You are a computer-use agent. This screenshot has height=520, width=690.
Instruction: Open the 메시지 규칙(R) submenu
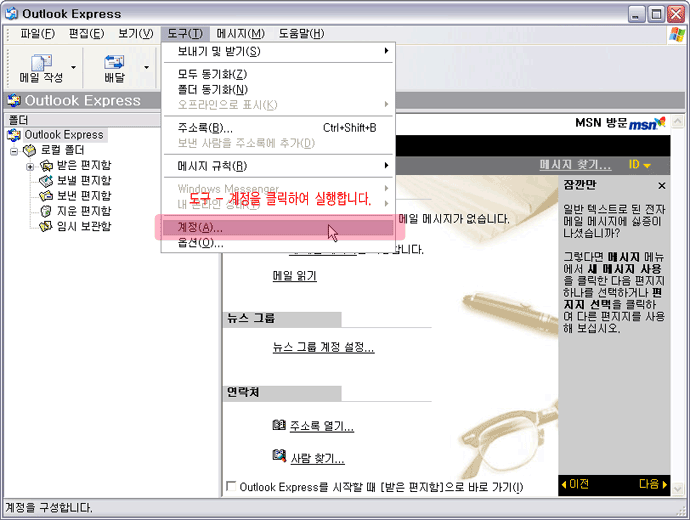click(x=212, y=166)
